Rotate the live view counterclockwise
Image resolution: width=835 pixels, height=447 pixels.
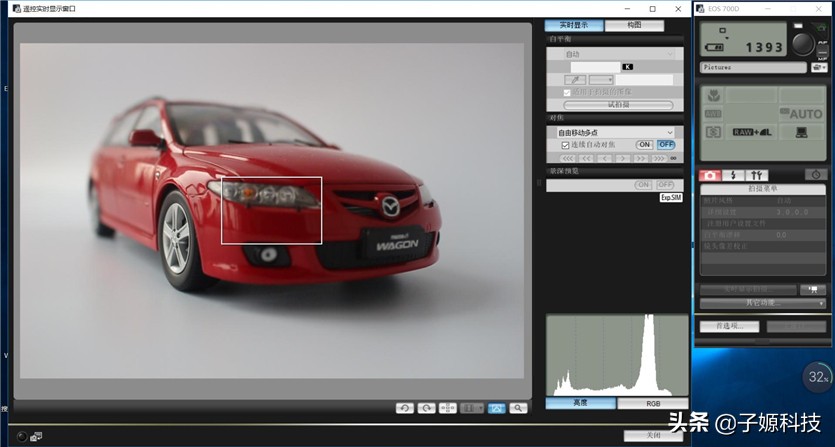[x=404, y=409]
